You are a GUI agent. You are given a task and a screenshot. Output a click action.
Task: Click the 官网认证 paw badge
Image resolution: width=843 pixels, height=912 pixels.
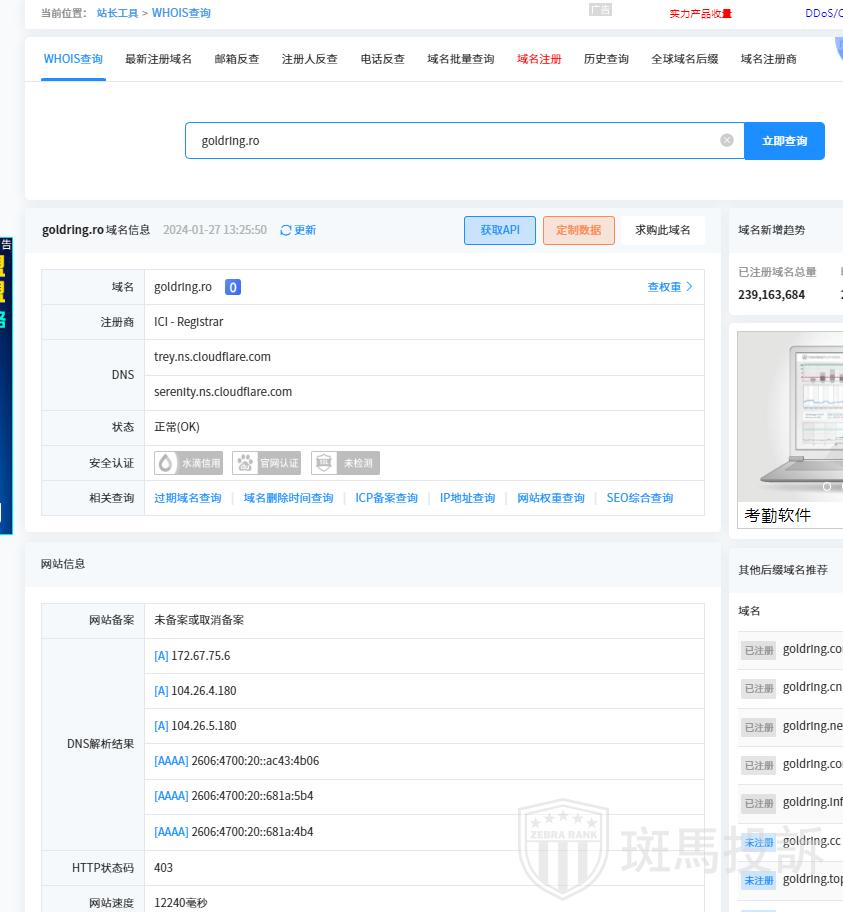click(266, 463)
